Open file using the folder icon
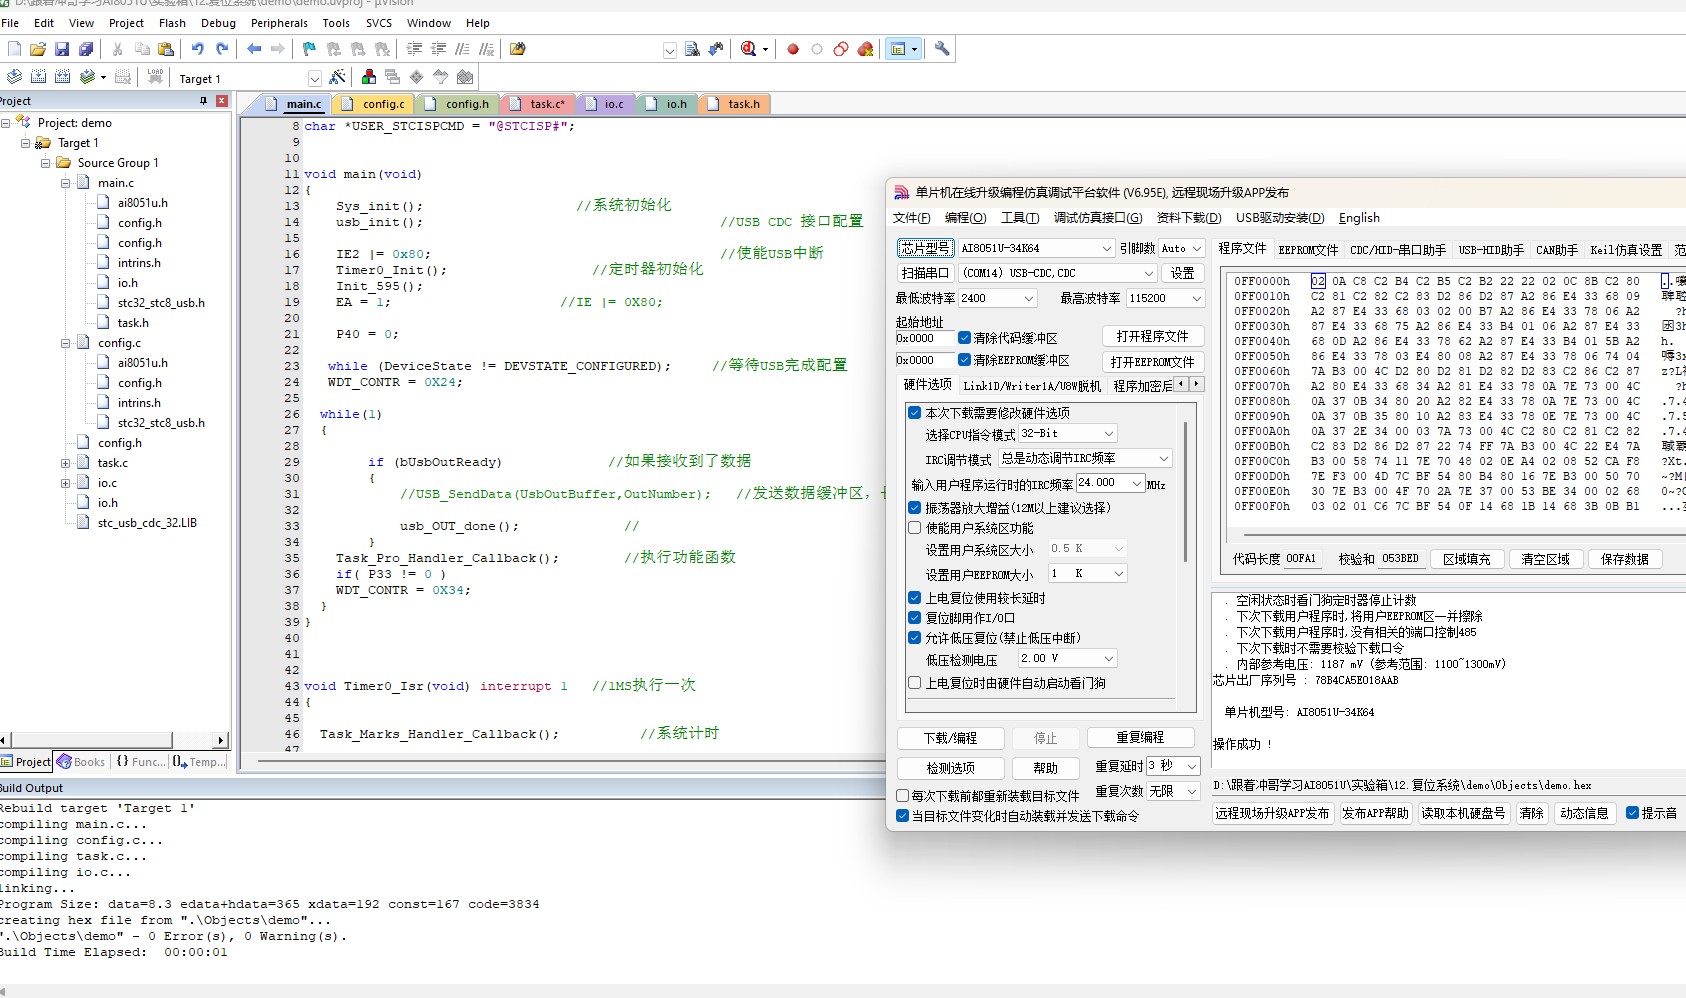This screenshot has height=998, width=1686. (38, 49)
